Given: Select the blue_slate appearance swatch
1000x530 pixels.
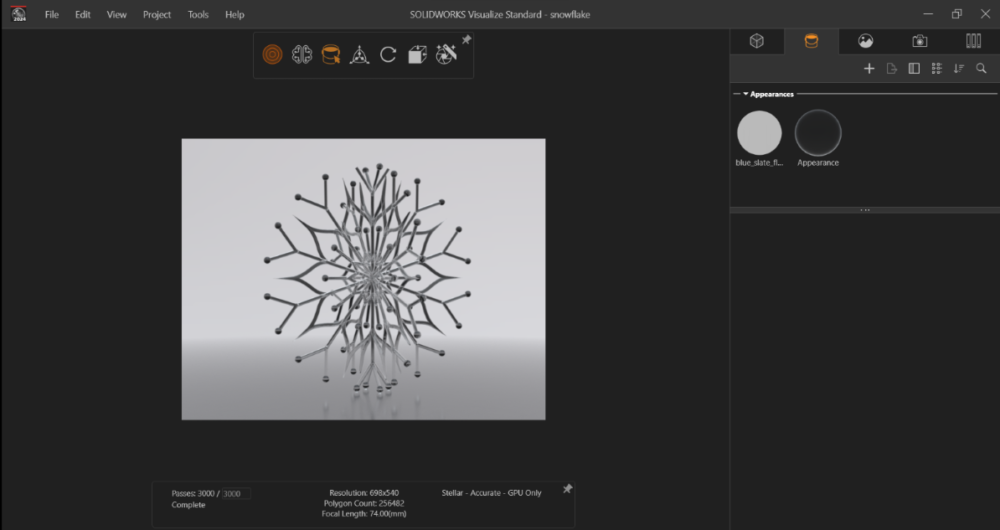Looking at the screenshot, I should click(x=759, y=133).
